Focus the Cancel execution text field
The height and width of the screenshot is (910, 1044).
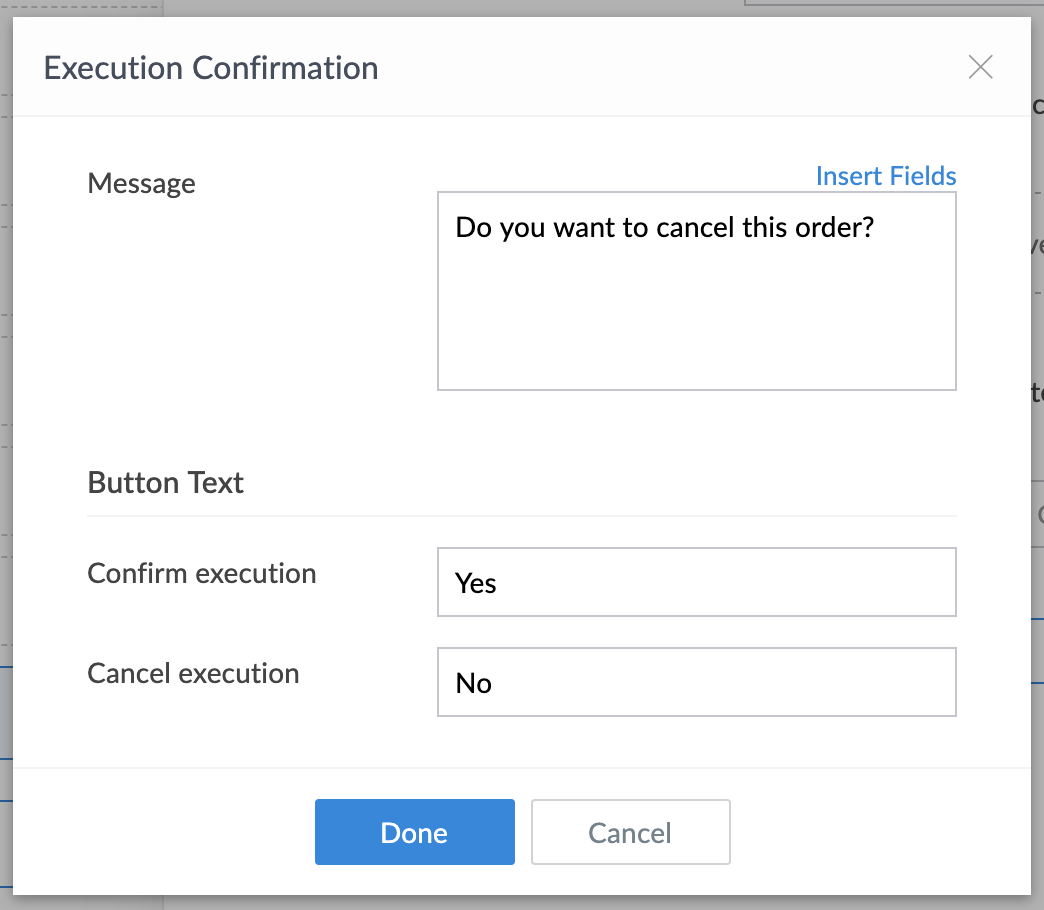click(696, 682)
